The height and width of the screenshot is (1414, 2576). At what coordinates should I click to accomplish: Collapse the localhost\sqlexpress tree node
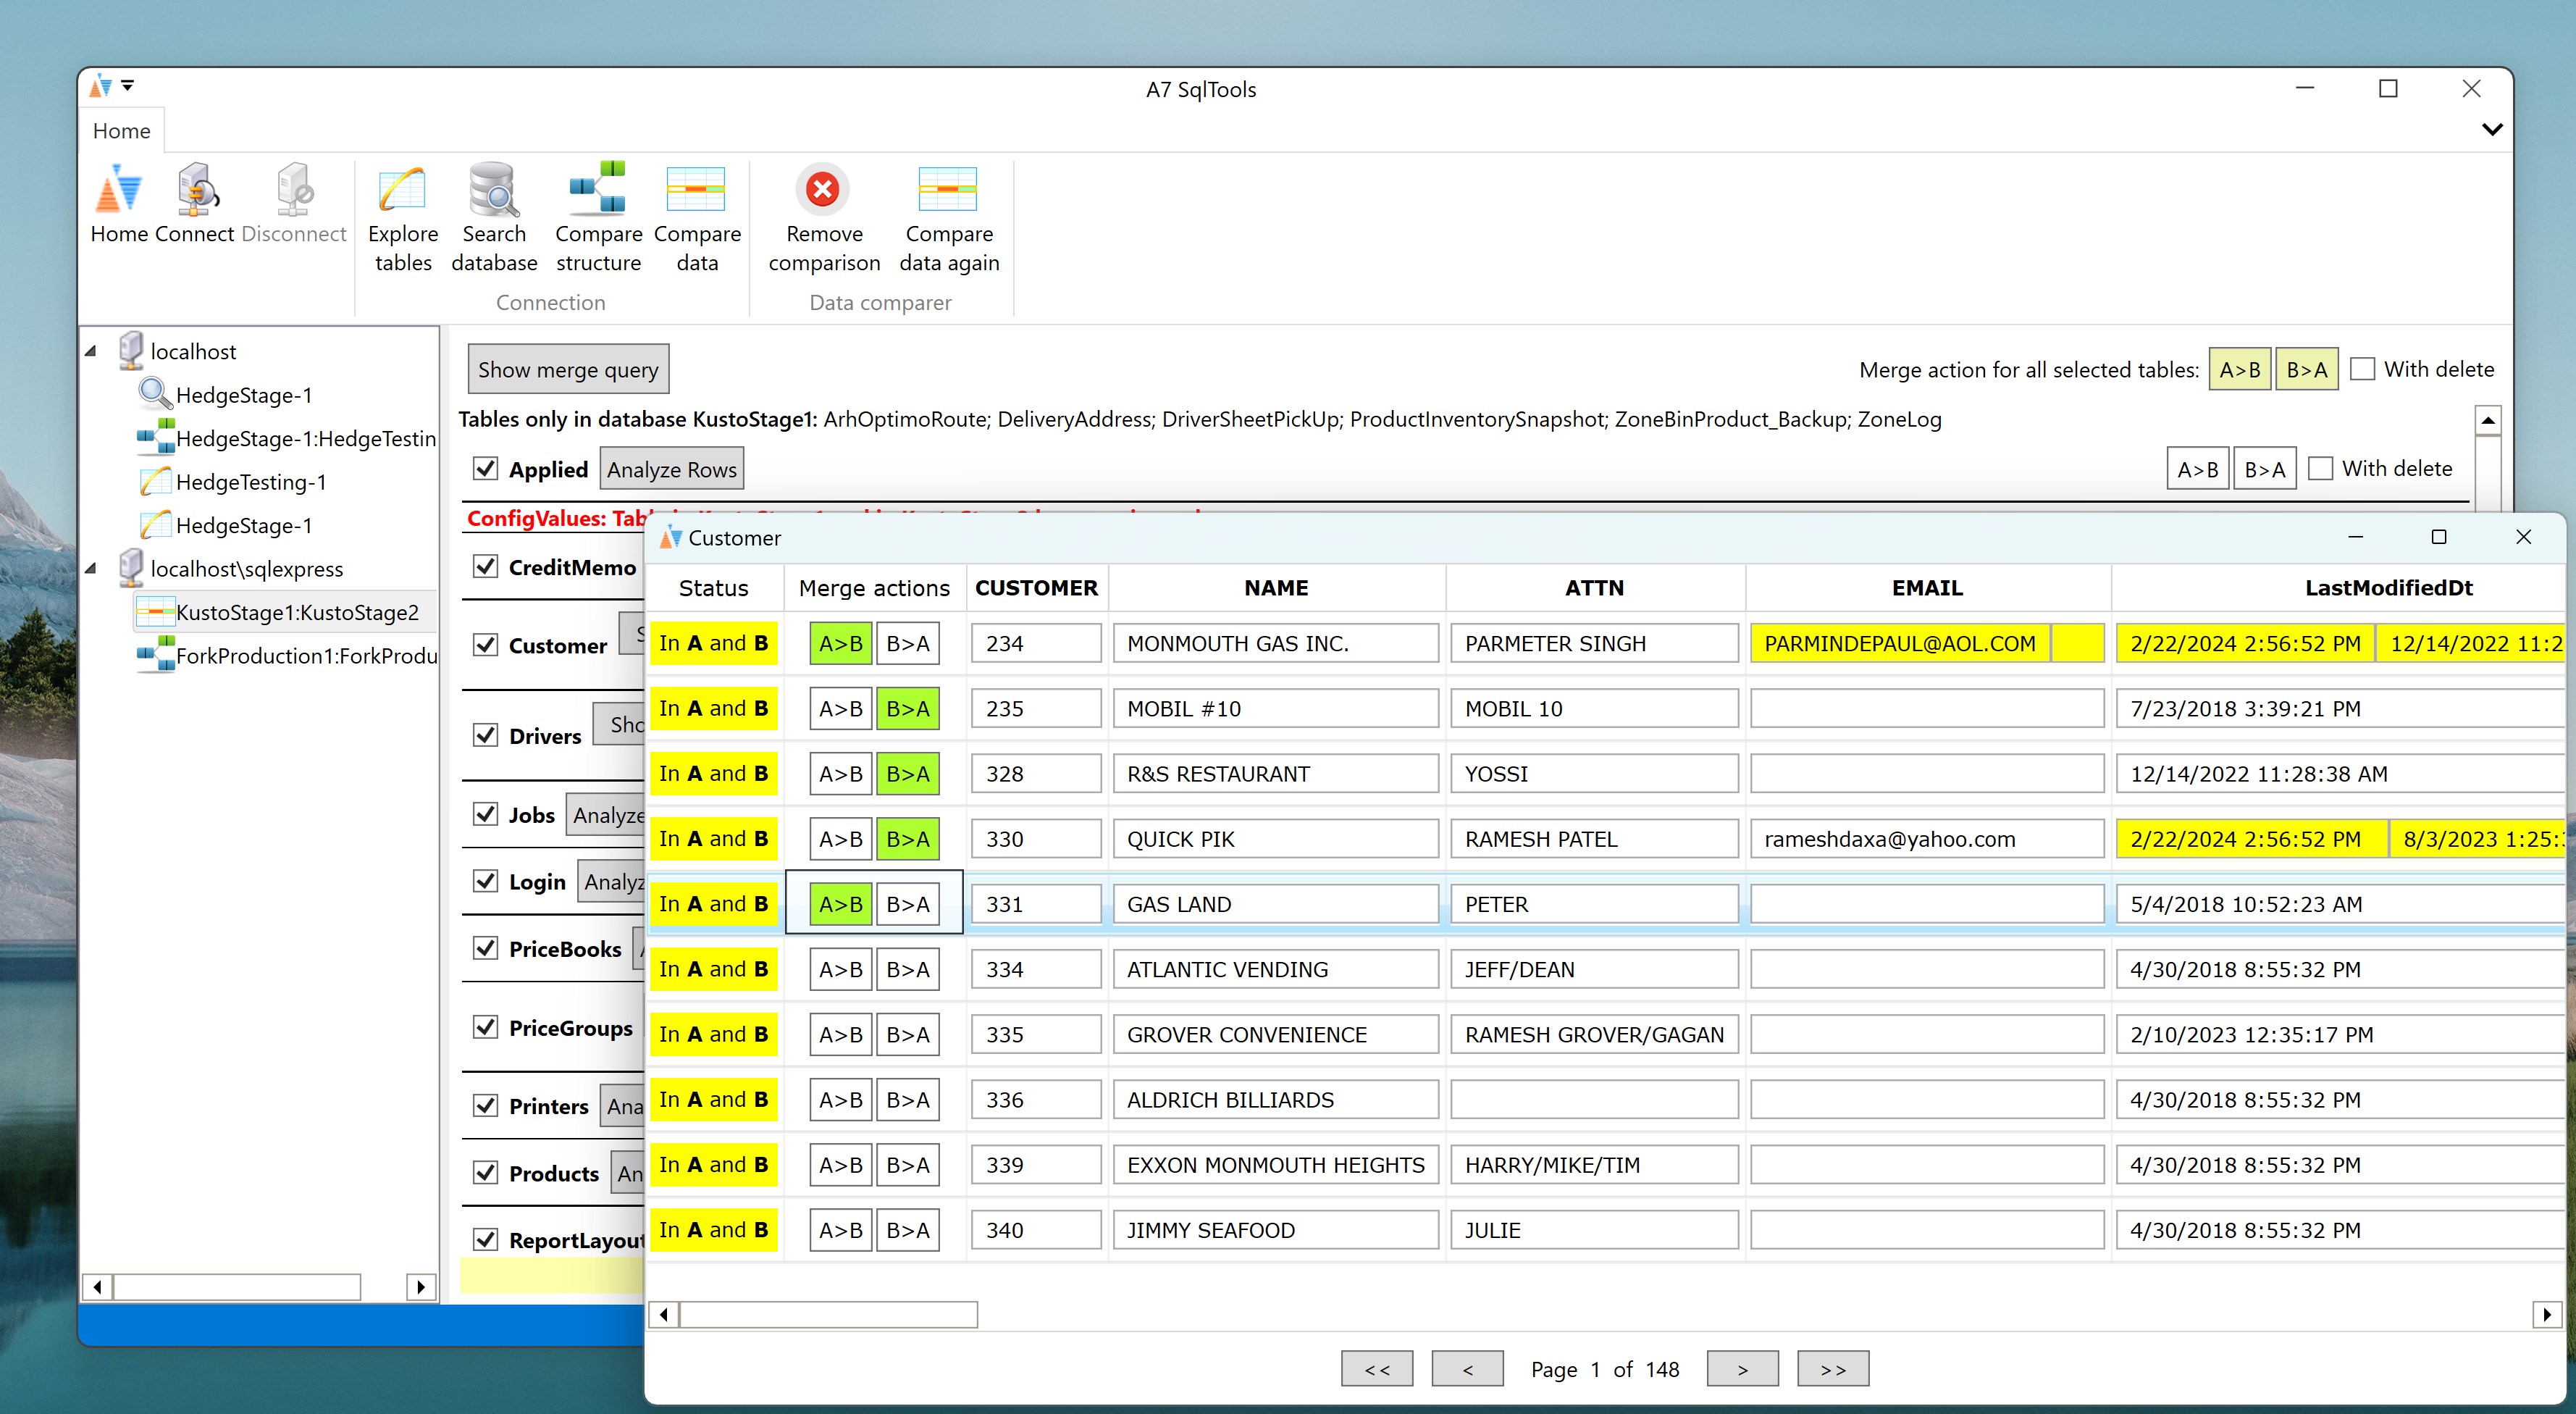(91, 568)
